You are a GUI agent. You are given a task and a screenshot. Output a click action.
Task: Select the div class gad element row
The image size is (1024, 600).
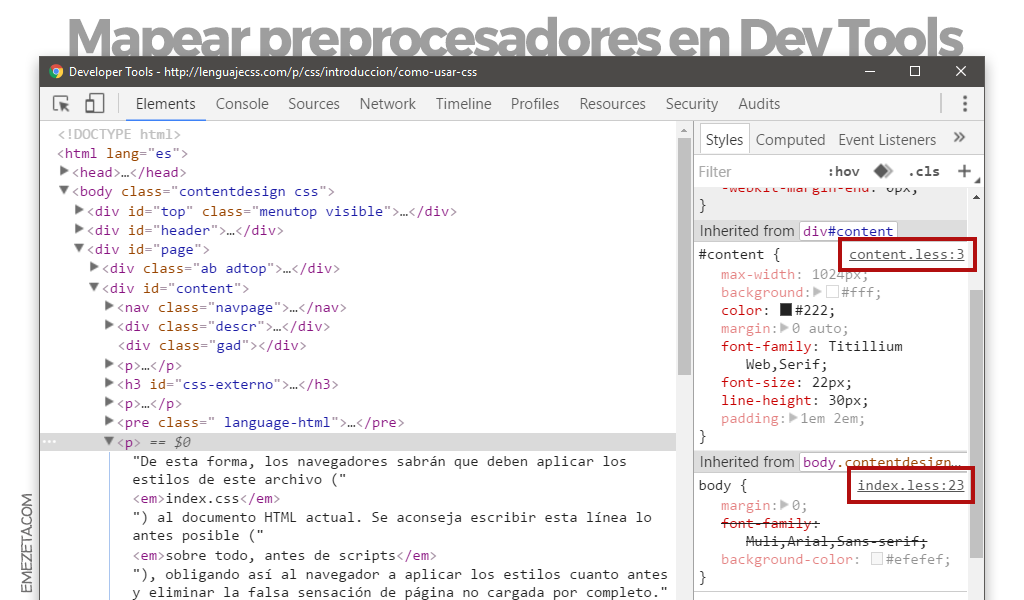(x=212, y=345)
